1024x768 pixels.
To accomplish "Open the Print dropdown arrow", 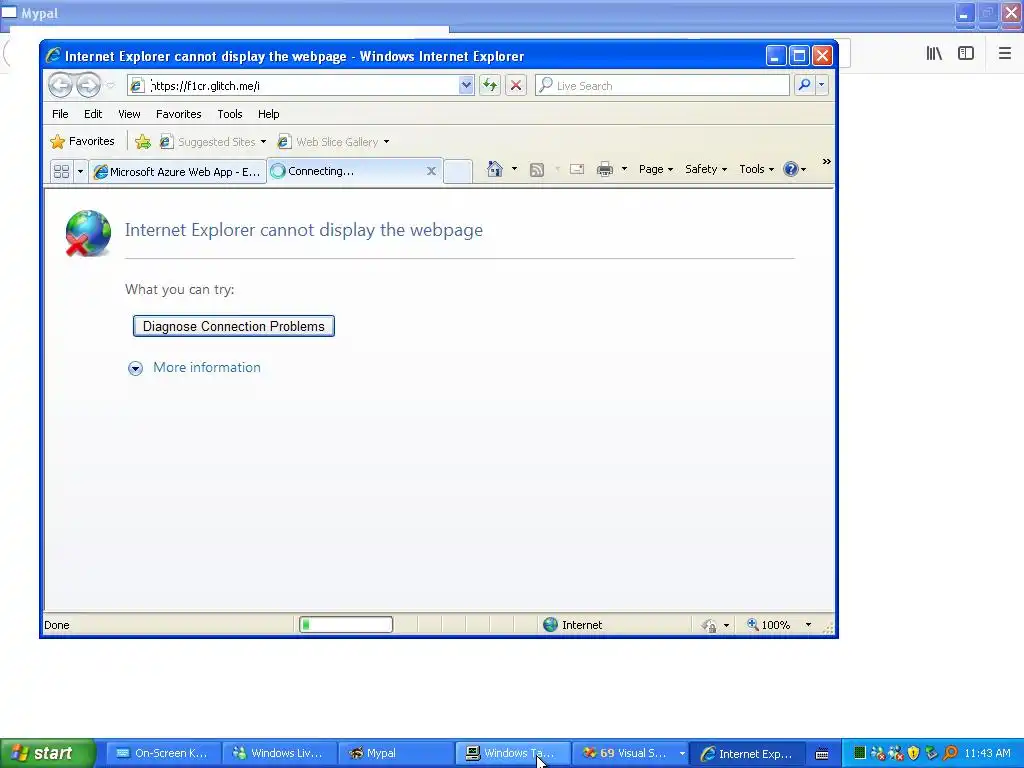I will 624,169.
